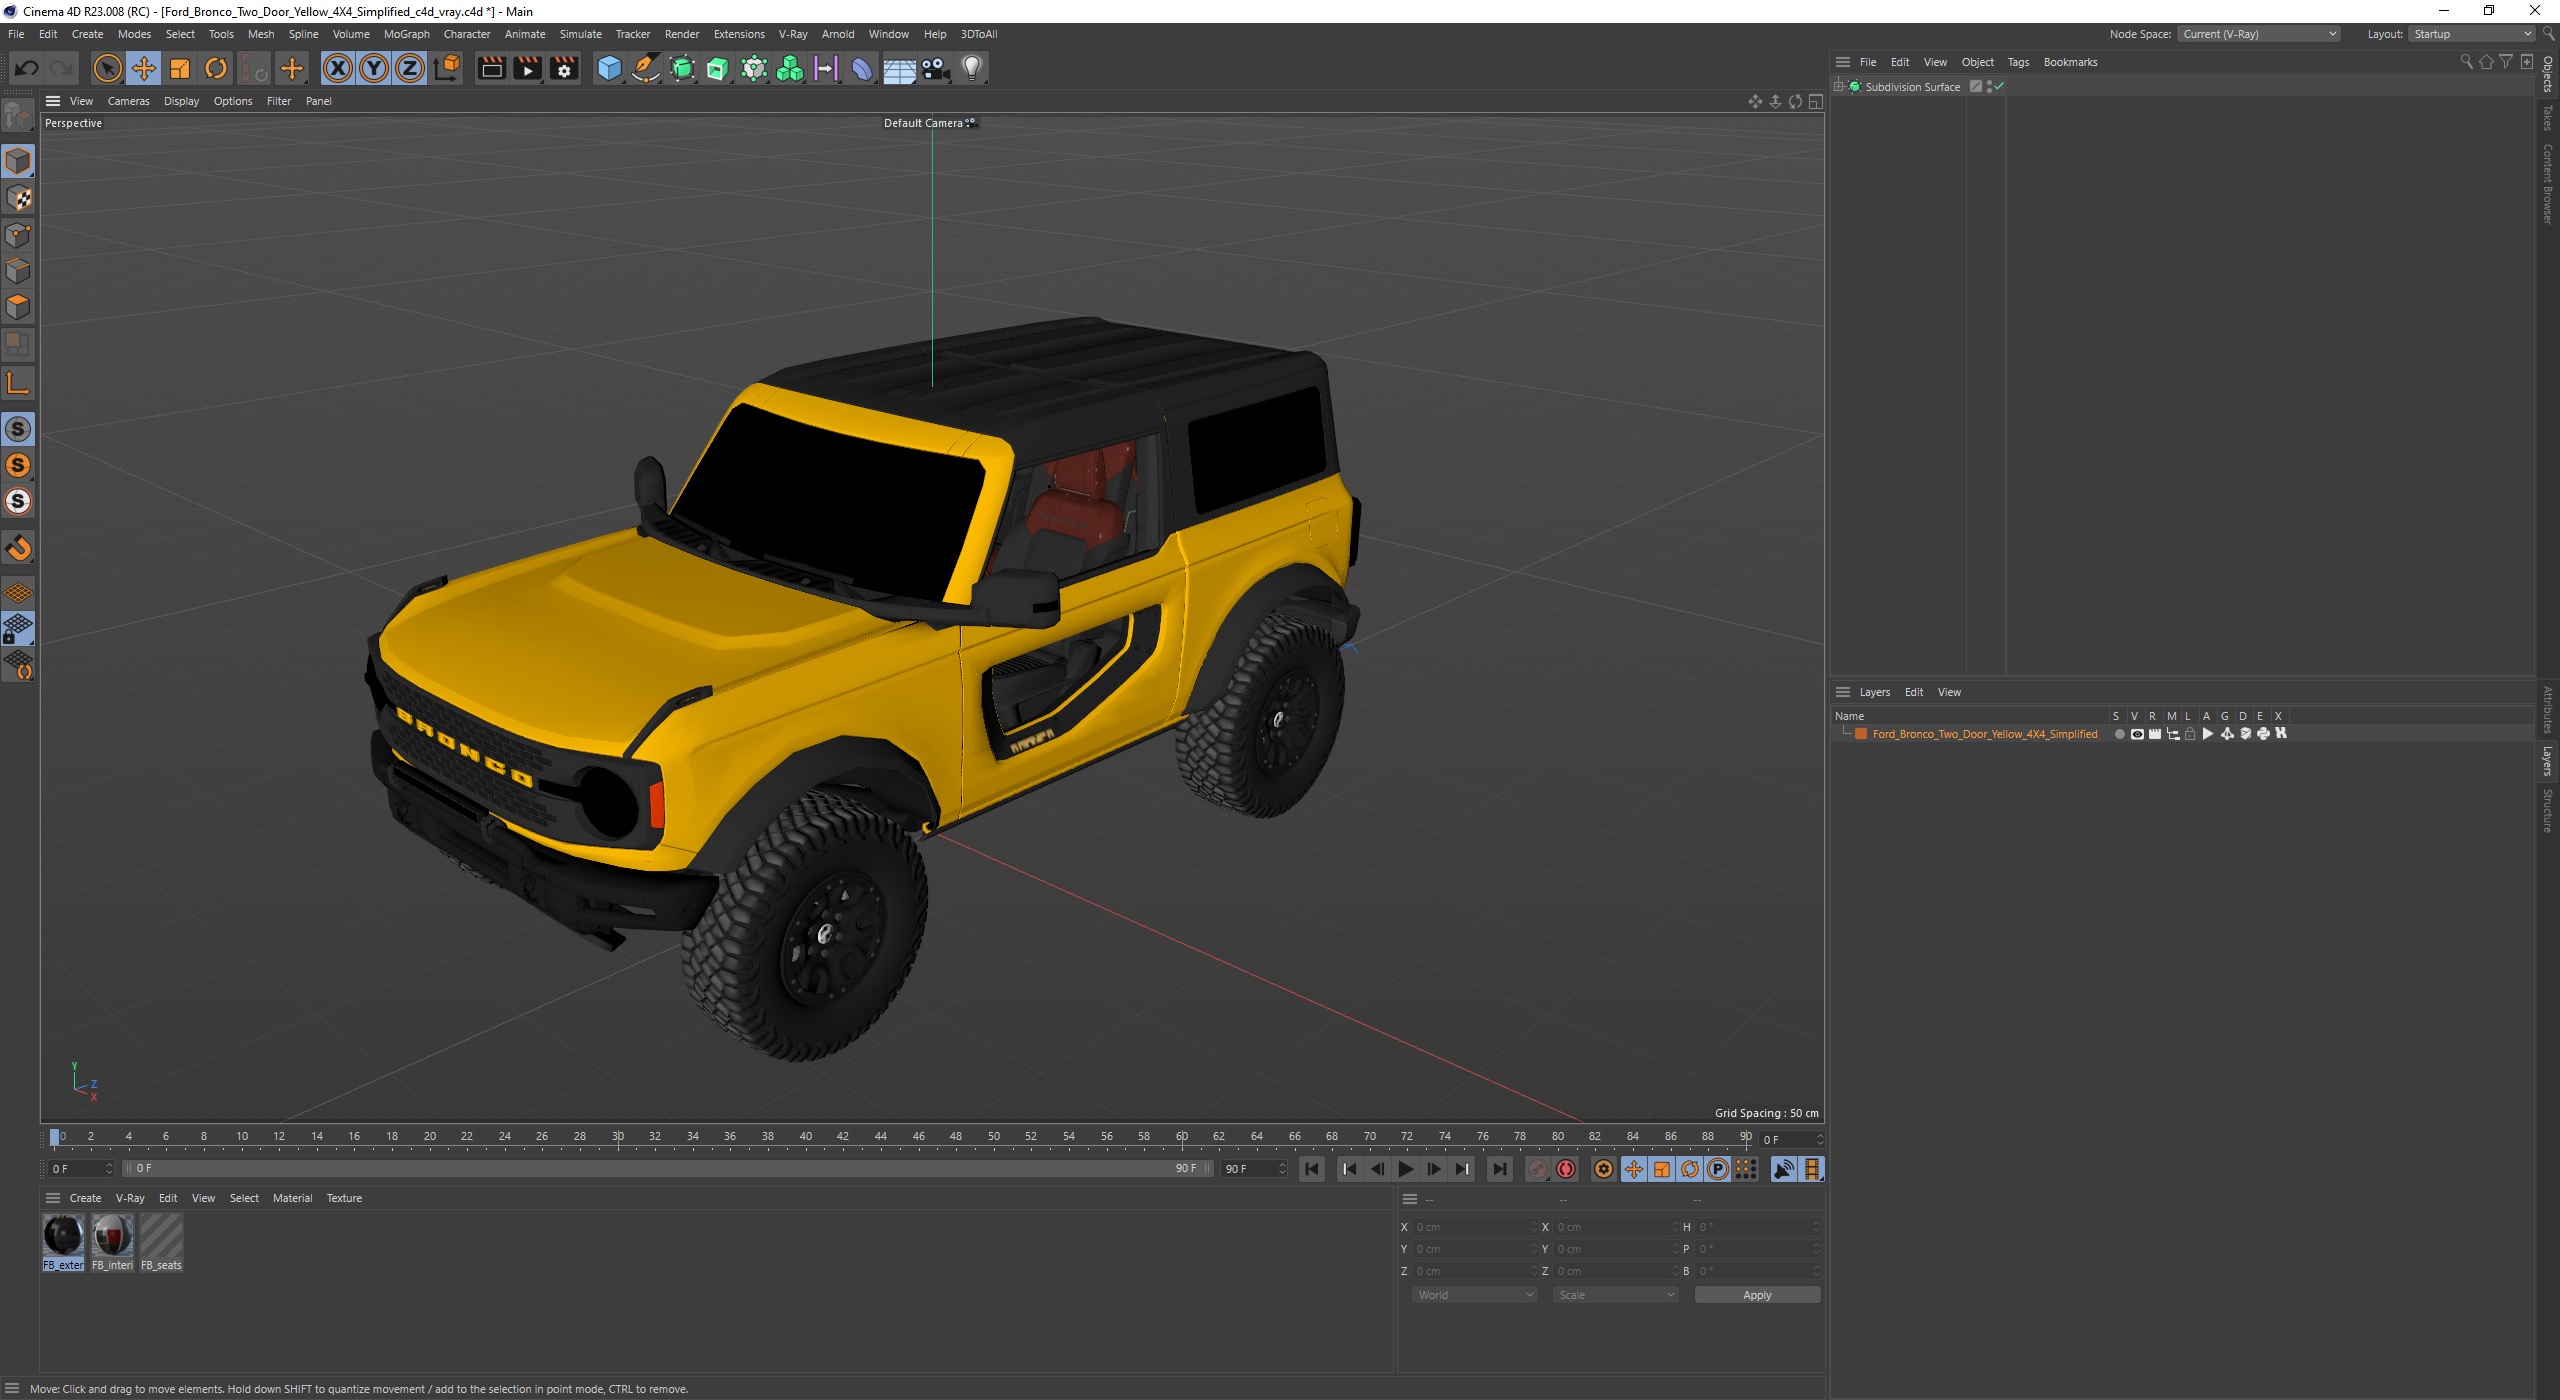Open the Scale mode dropdown
Image resolution: width=2560 pixels, height=1400 pixels.
[x=1615, y=1295]
